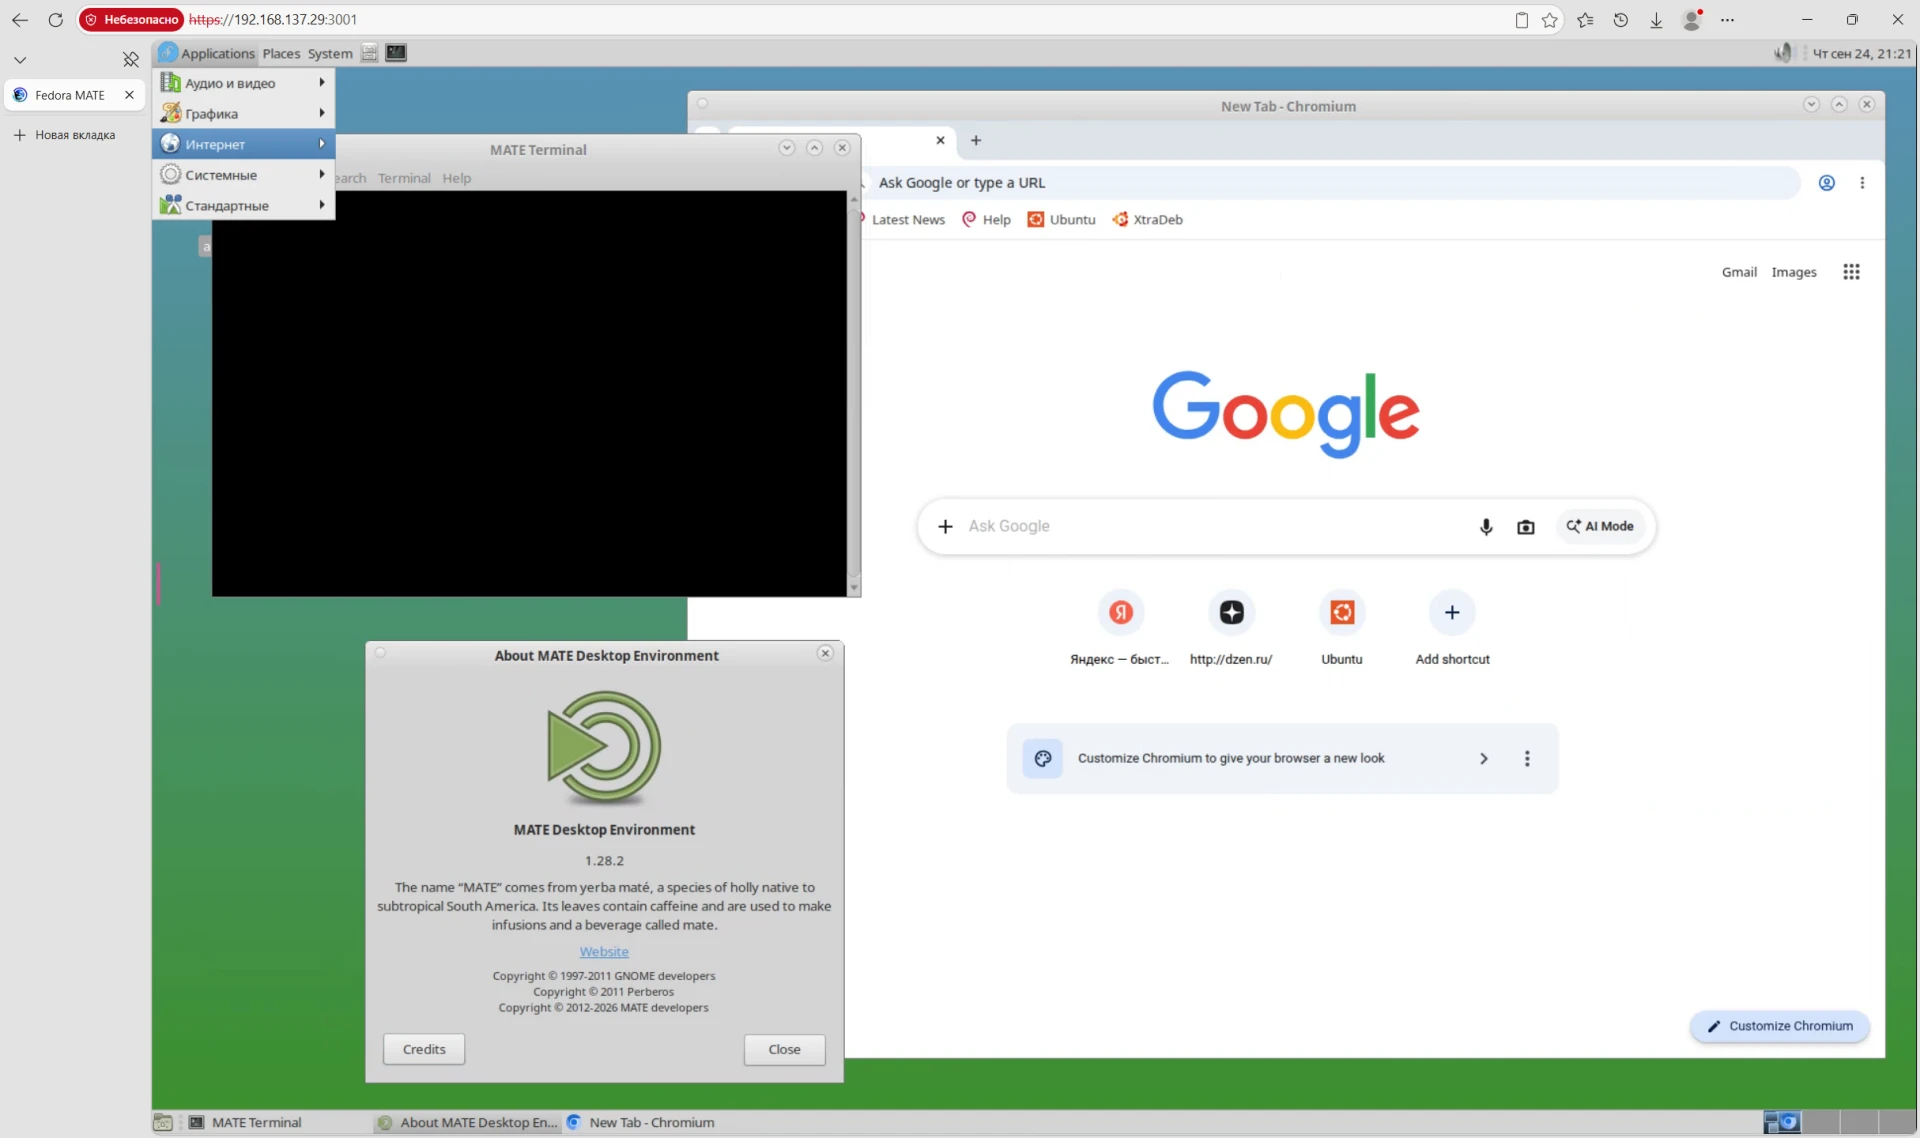Open the http://dzen.ru/ shortcut tile
This screenshot has height=1138, width=1920.
coord(1231,628)
